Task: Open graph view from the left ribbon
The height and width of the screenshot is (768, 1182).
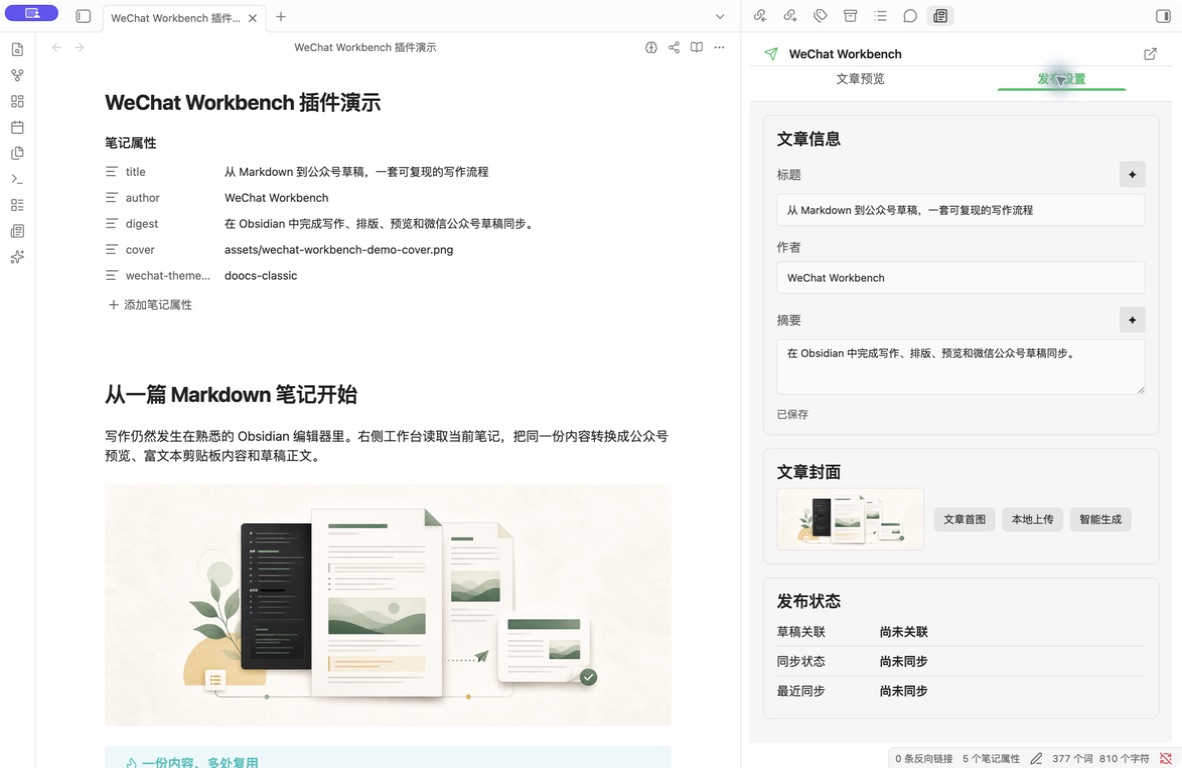Action: pos(17,75)
